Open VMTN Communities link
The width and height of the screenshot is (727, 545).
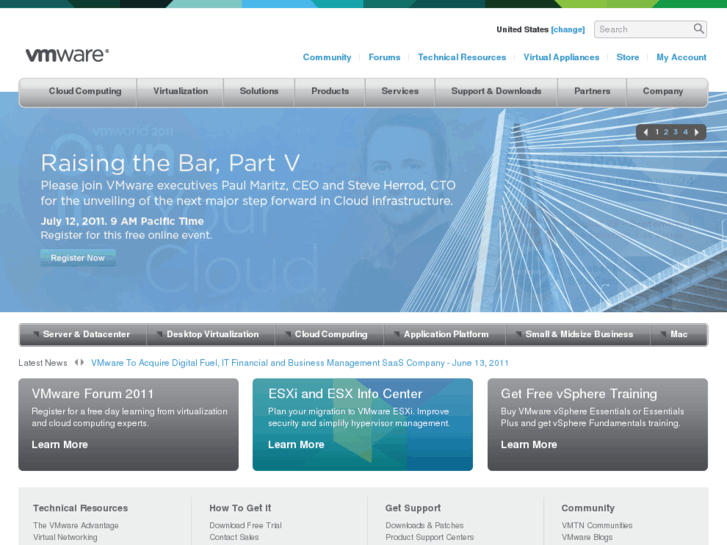(x=597, y=525)
